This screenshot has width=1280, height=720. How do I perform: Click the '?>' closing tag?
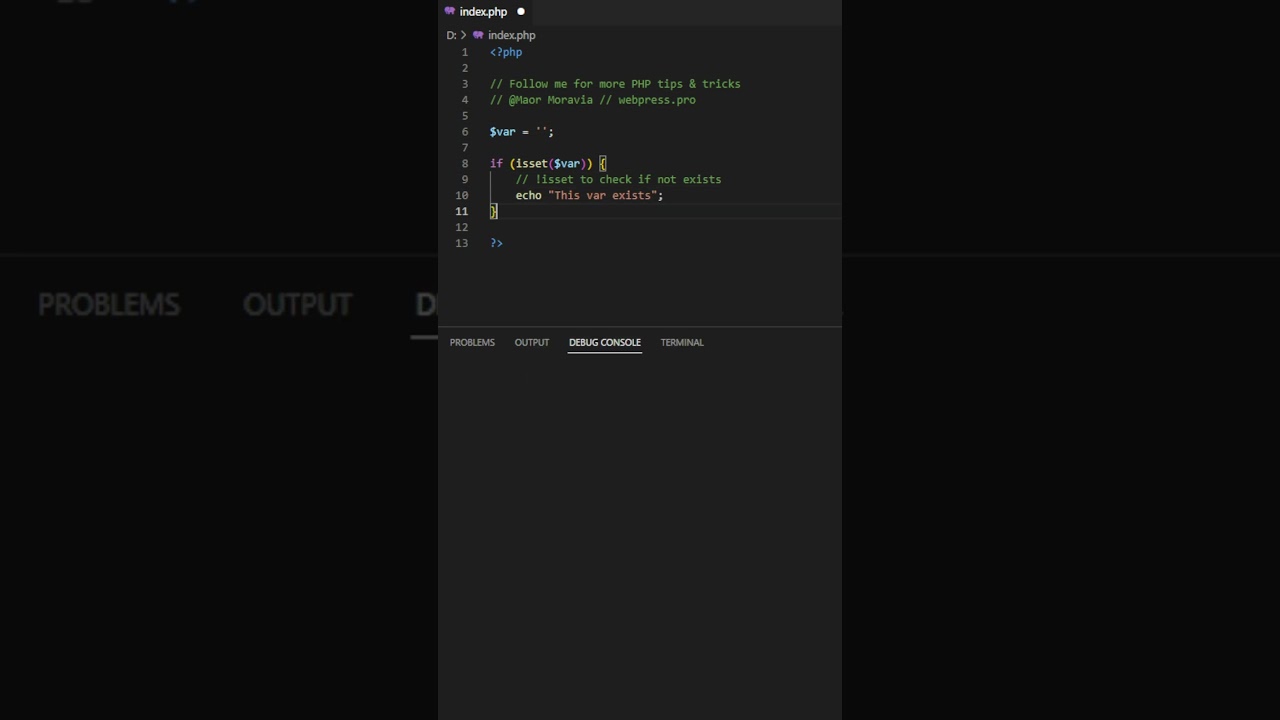[x=497, y=243]
